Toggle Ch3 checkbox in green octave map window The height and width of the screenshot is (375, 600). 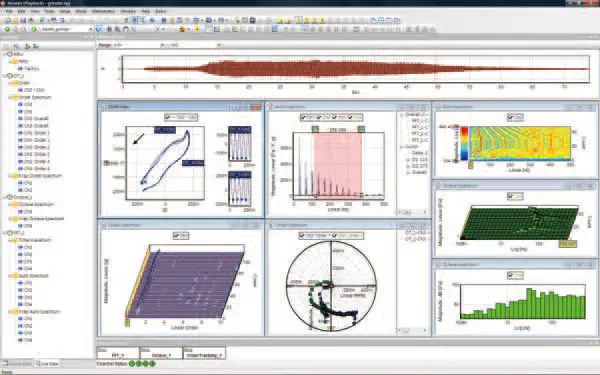[510, 196]
